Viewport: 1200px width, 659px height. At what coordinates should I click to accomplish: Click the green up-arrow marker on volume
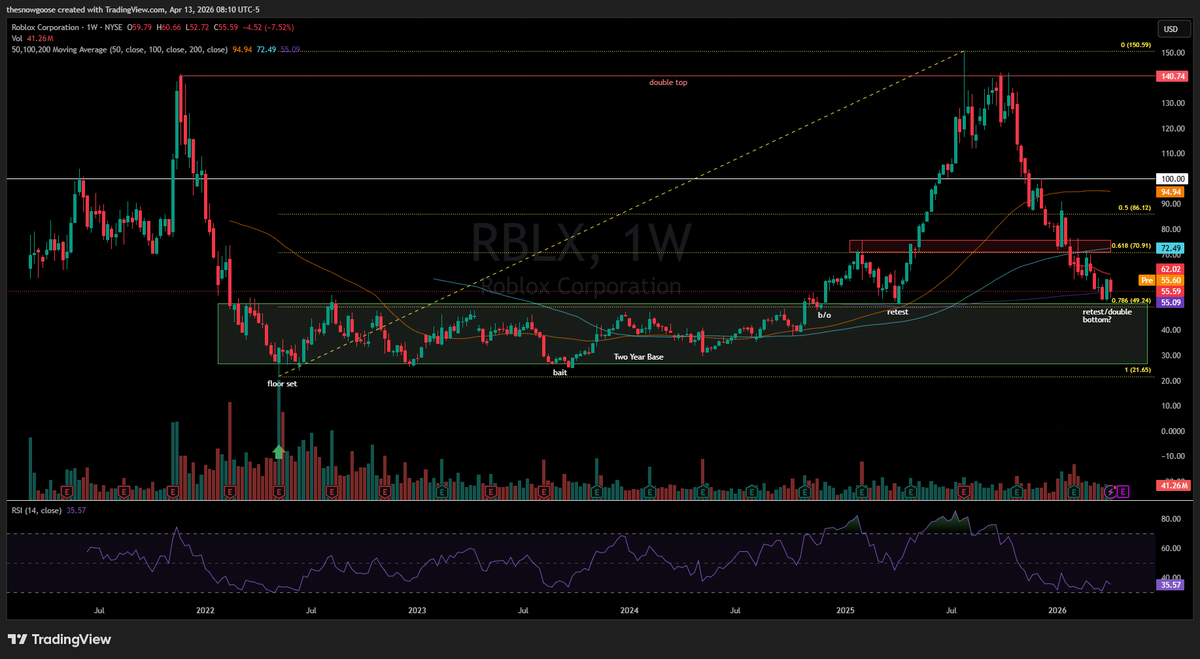[279, 452]
